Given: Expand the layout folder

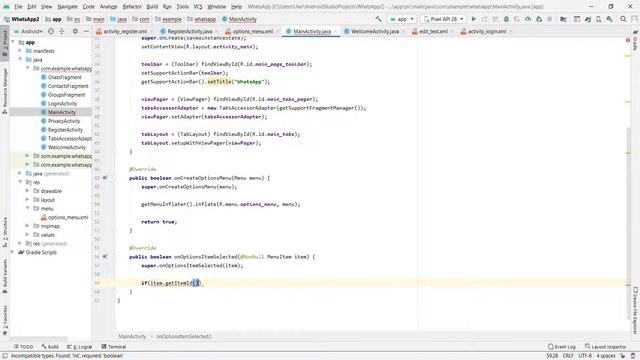Looking at the screenshot, I should coord(27,200).
